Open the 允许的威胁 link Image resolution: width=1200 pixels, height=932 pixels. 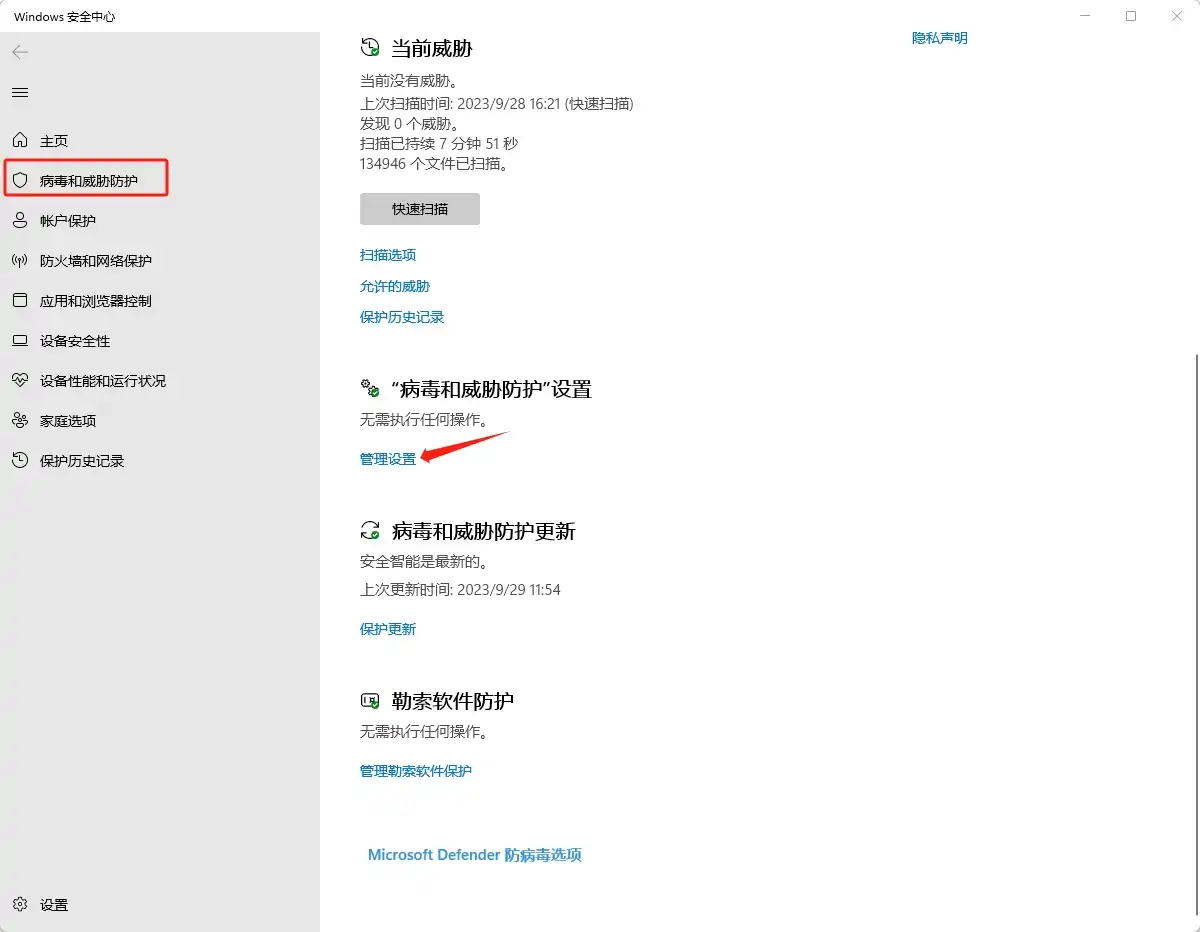click(x=394, y=286)
